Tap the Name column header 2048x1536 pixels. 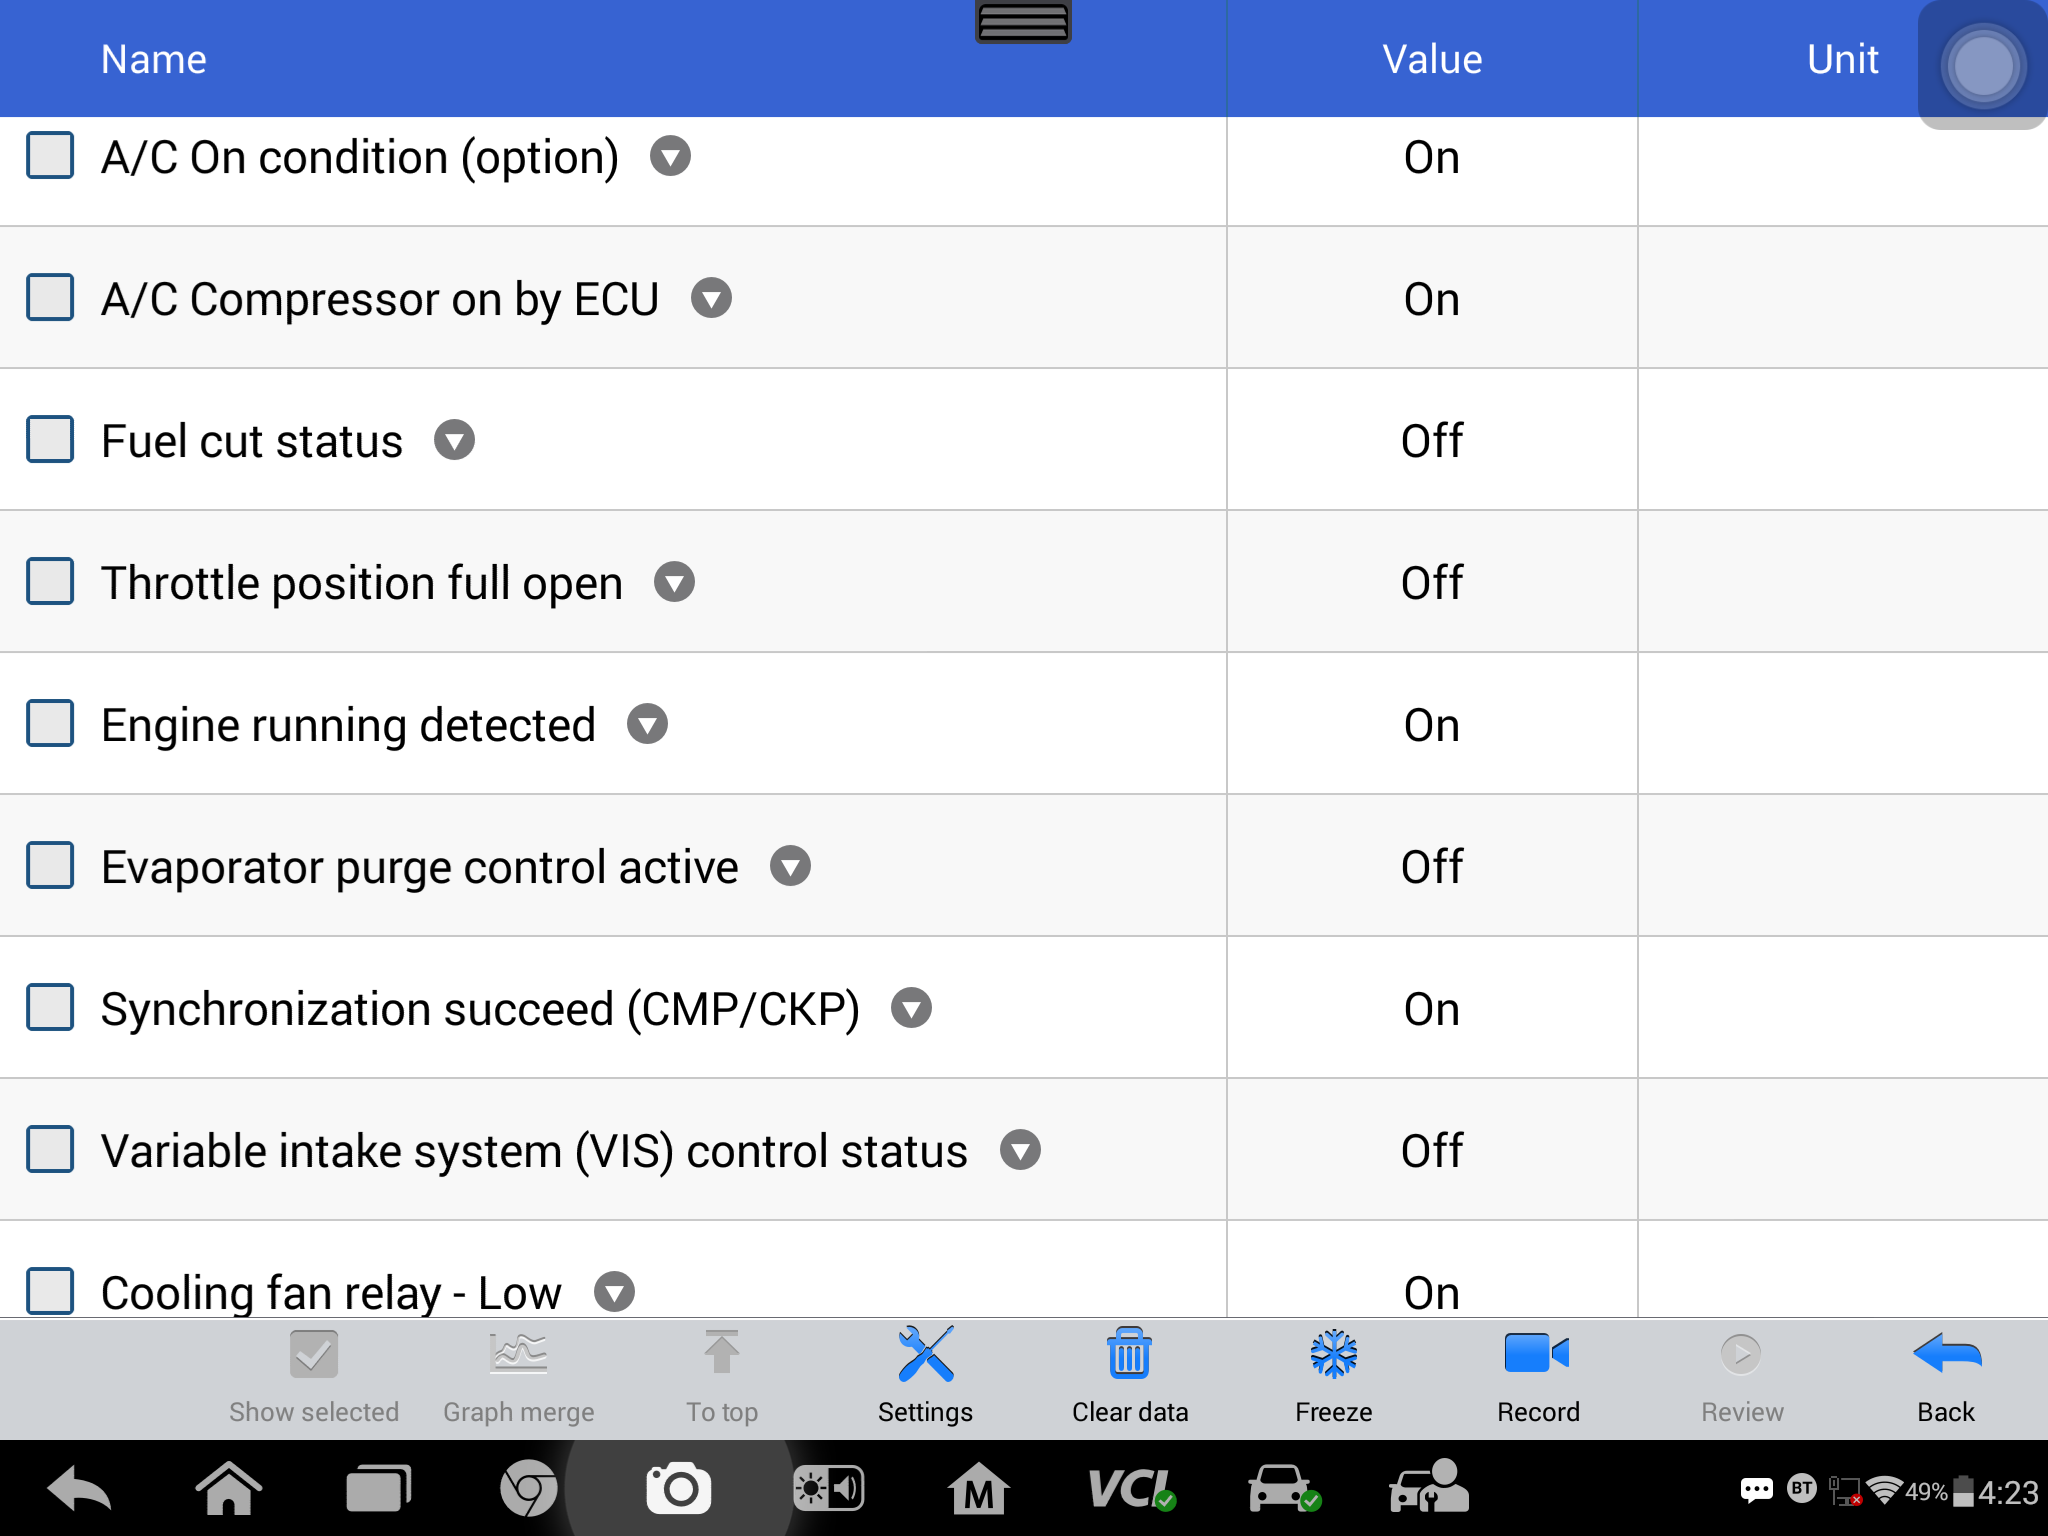tap(153, 59)
